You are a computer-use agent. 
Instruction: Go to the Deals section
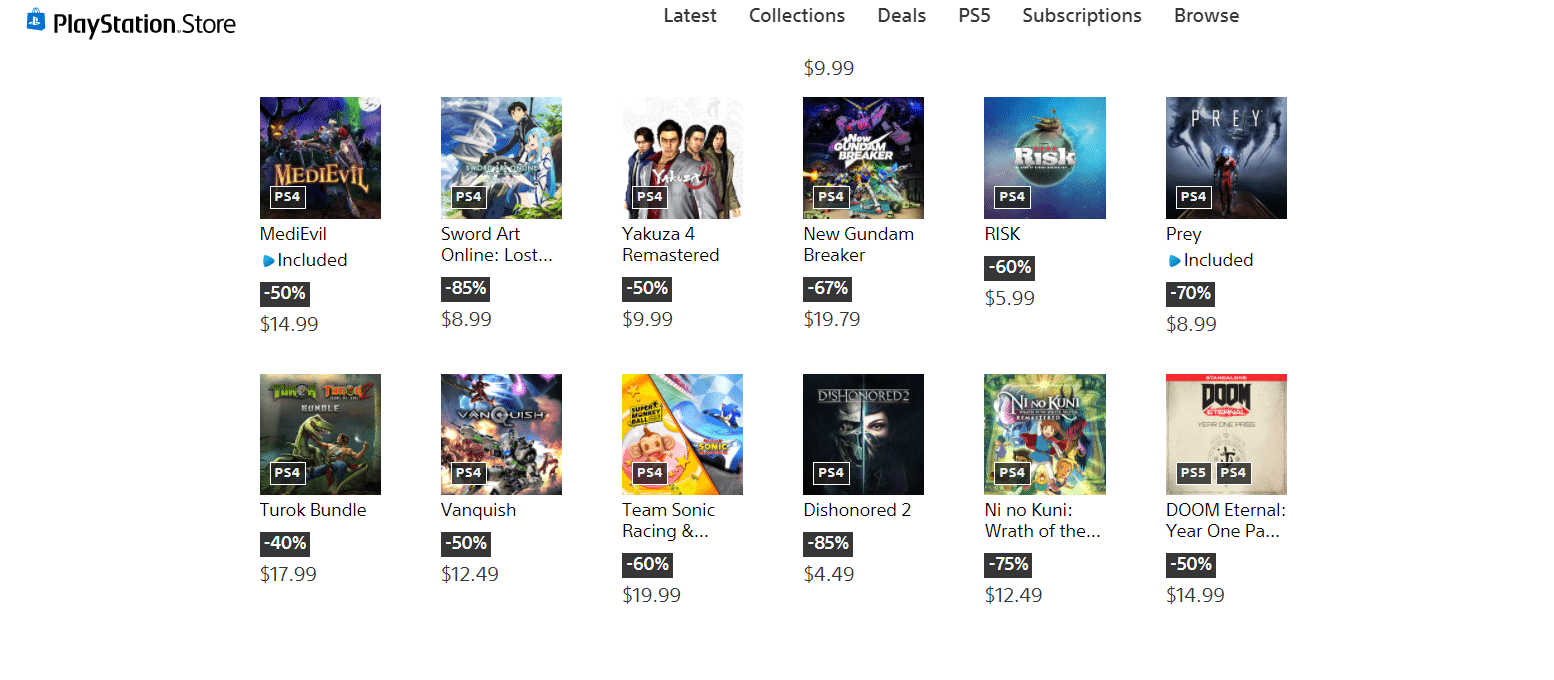coord(902,16)
